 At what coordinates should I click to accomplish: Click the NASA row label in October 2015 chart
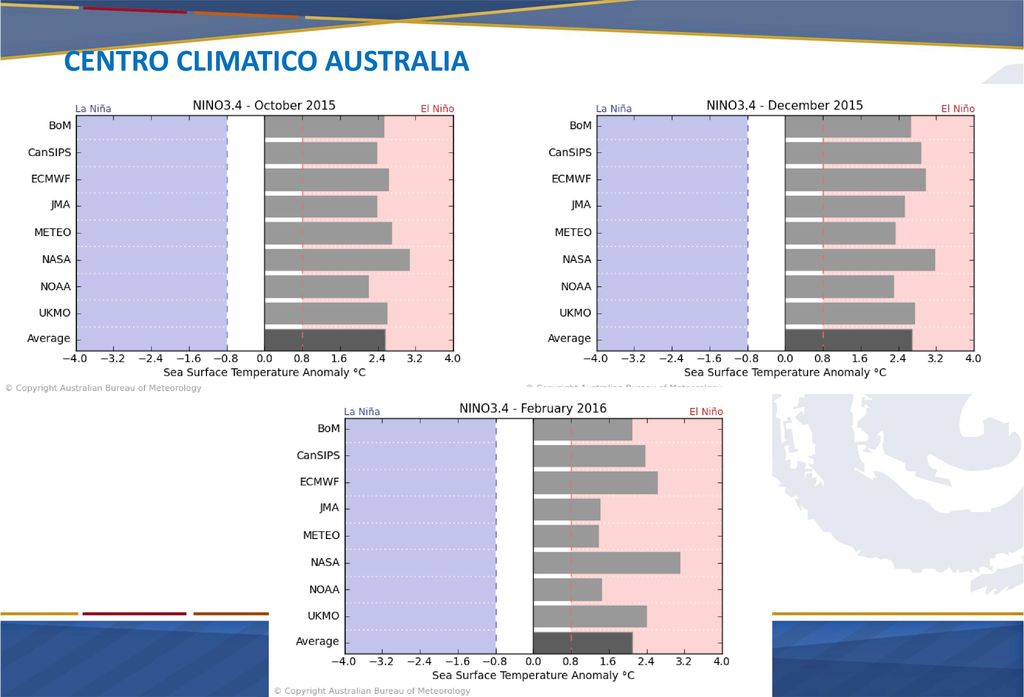click(56, 259)
